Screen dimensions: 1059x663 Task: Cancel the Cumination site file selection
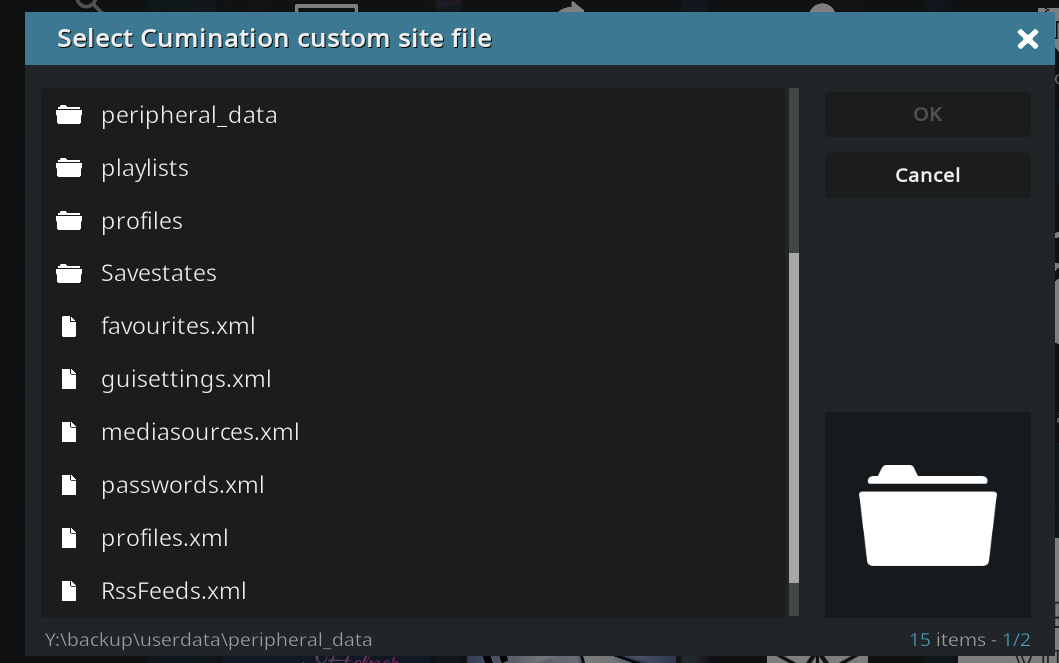click(927, 175)
